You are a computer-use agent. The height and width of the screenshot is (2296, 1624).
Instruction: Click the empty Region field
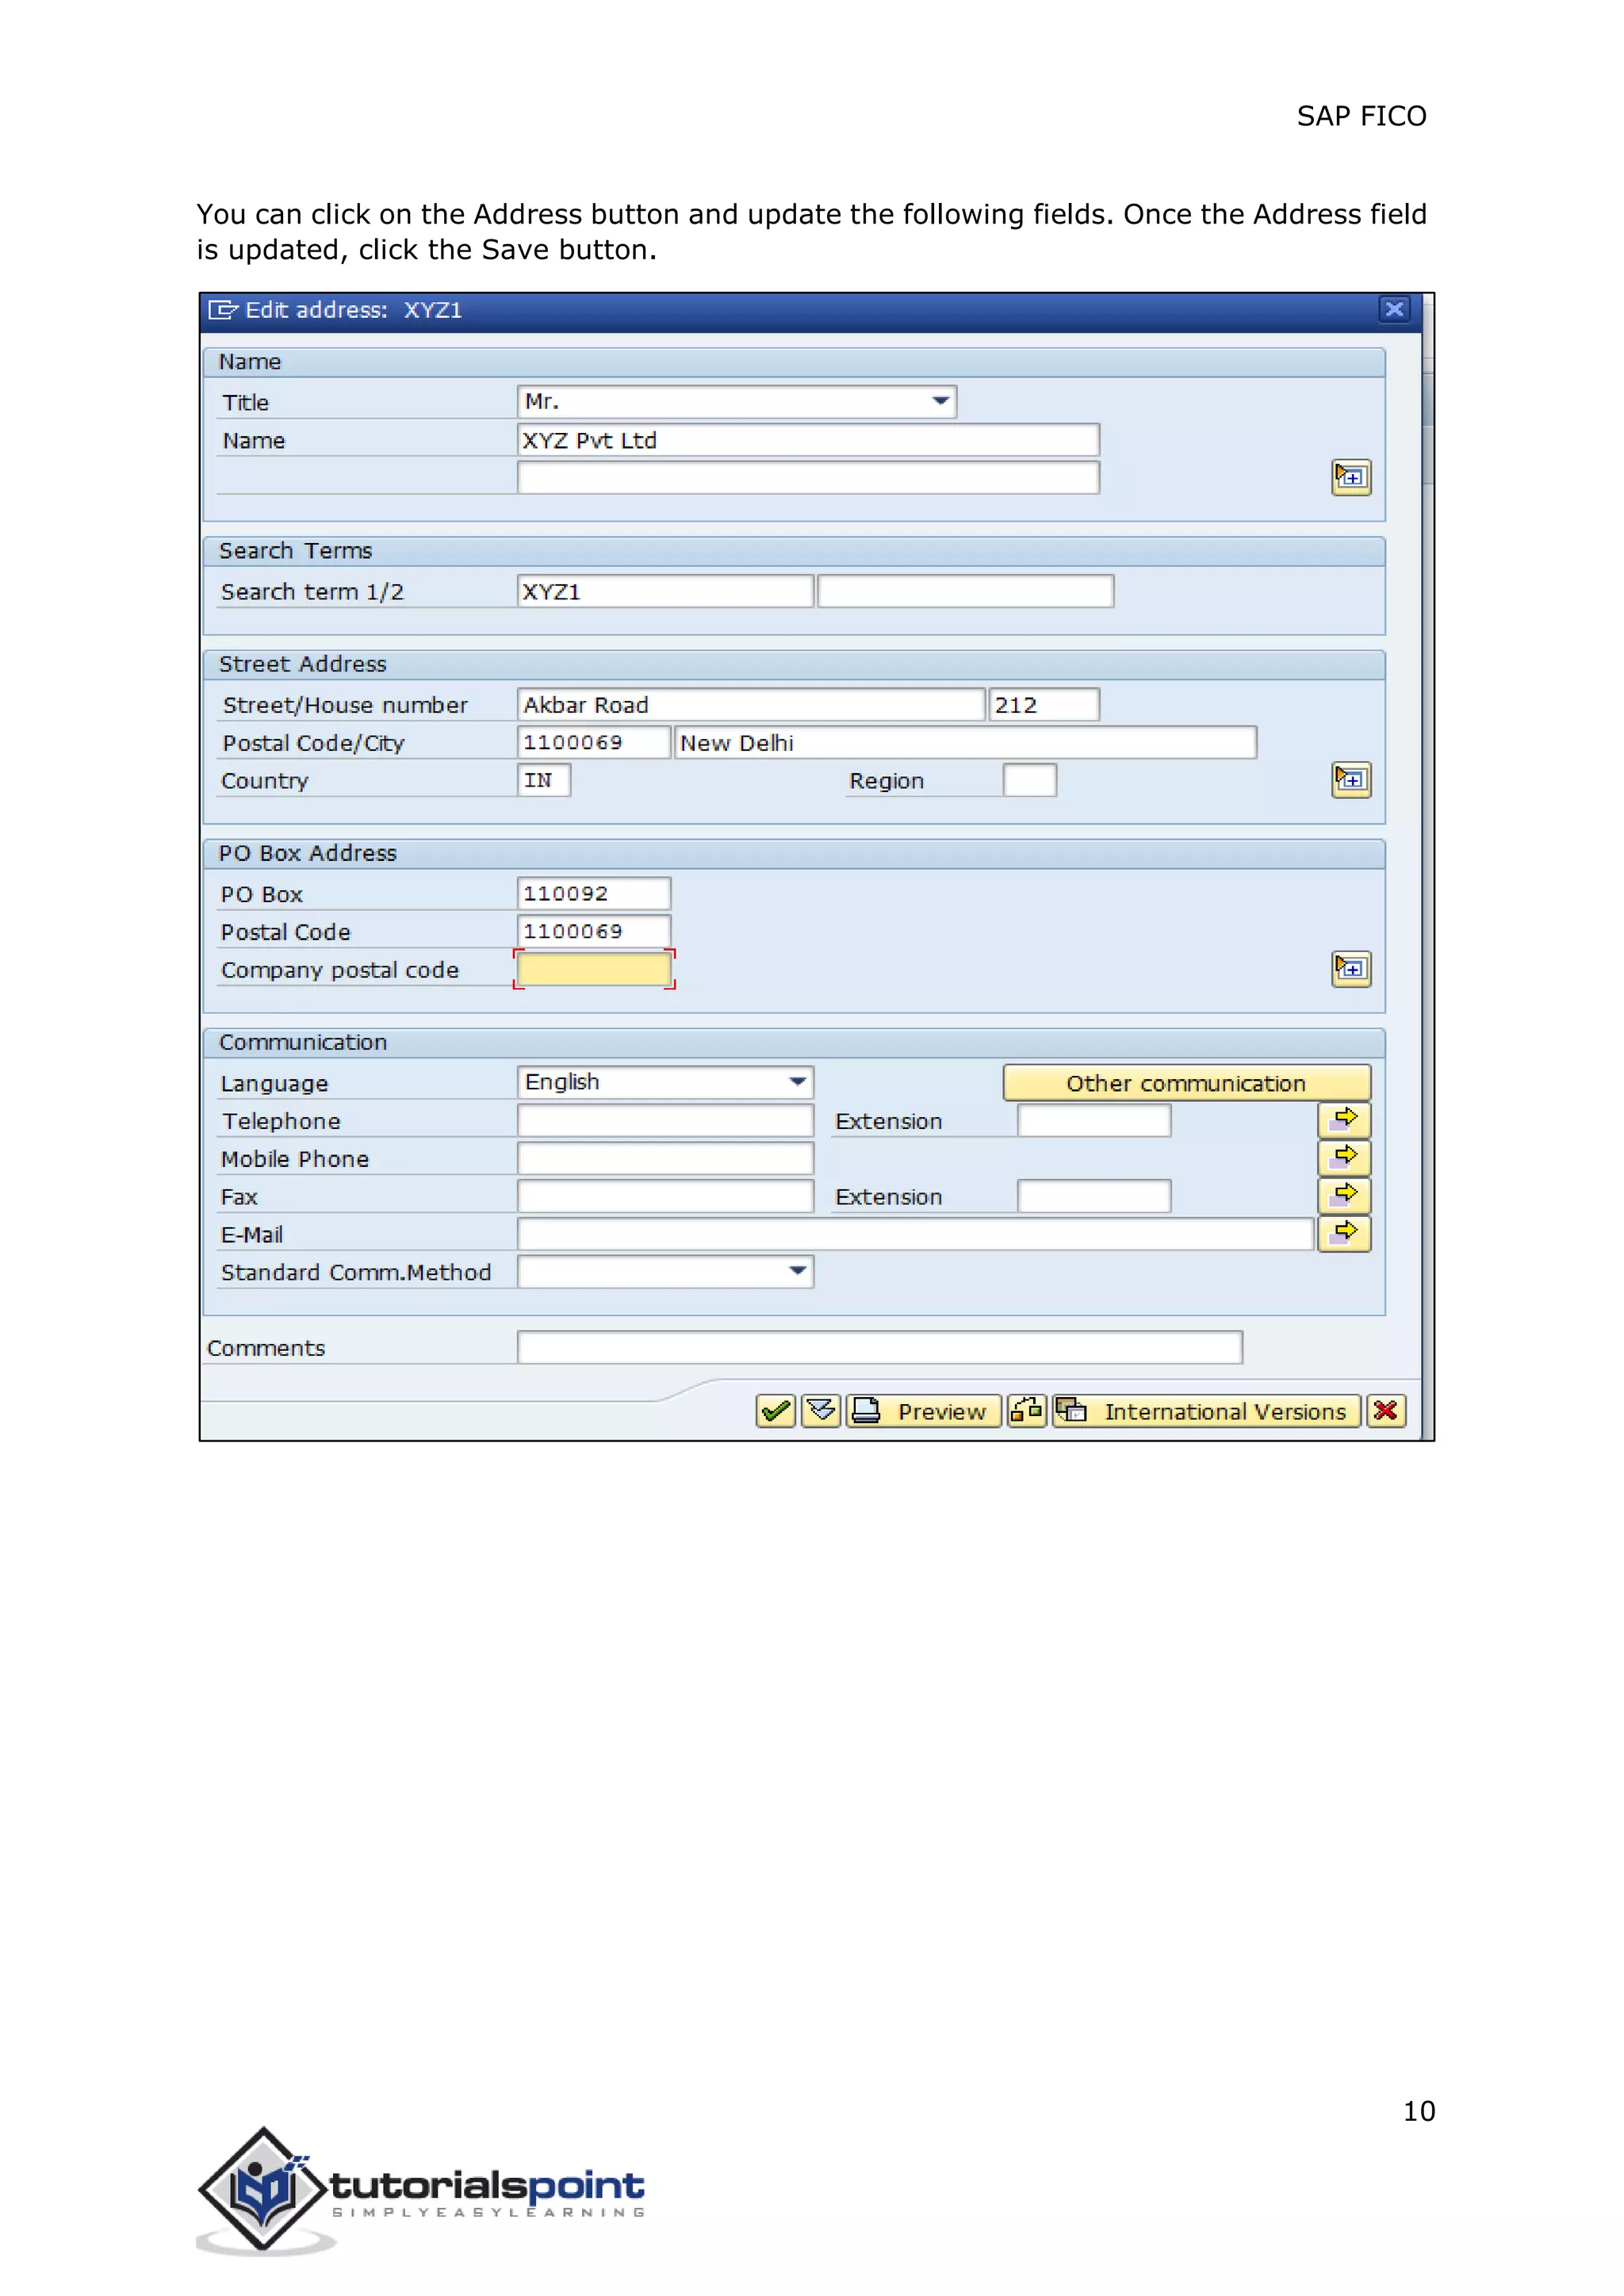(x=1030, y=780)
